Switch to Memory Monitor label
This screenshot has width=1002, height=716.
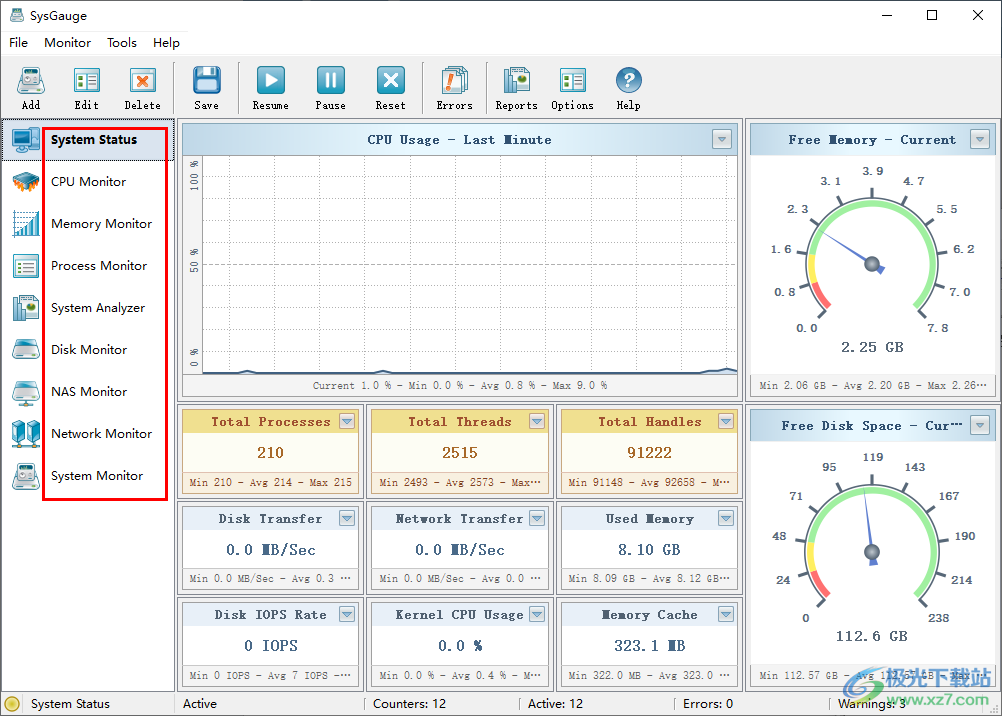pyautogui.click(x=102, y=224)
